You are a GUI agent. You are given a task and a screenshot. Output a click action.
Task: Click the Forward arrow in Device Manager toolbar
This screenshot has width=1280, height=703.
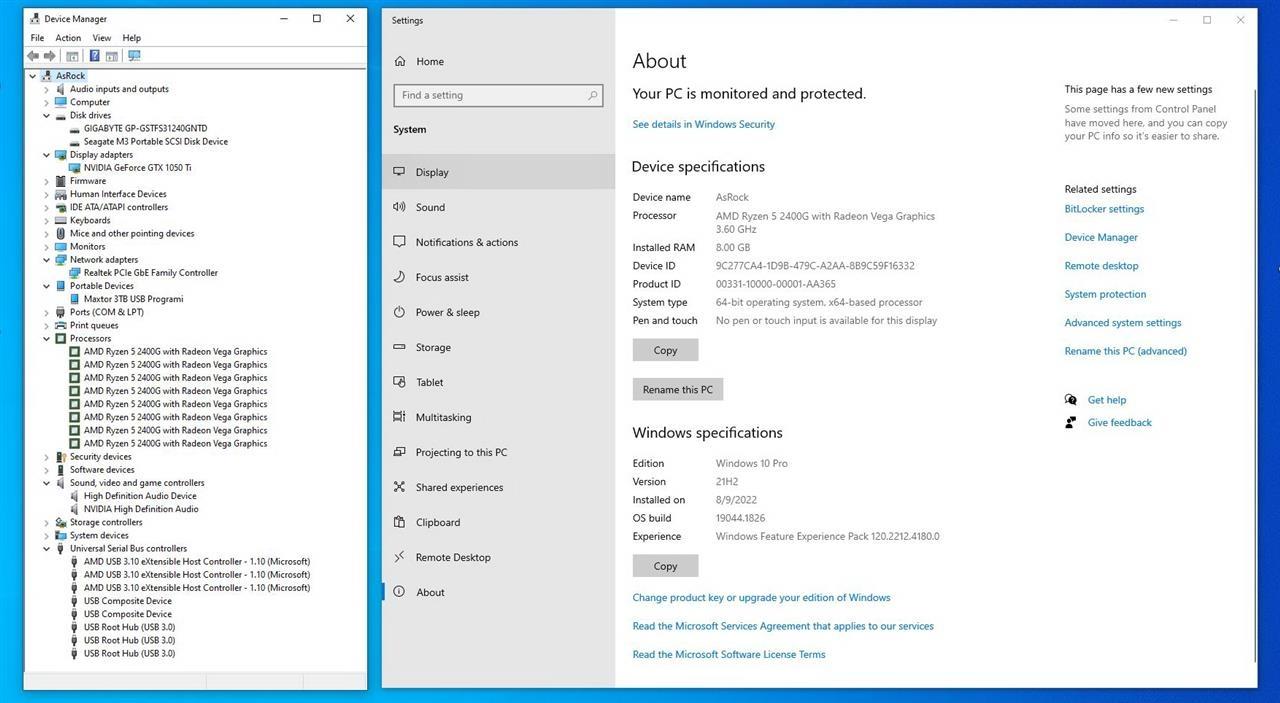pyautogui.click(x=49, y=56)
